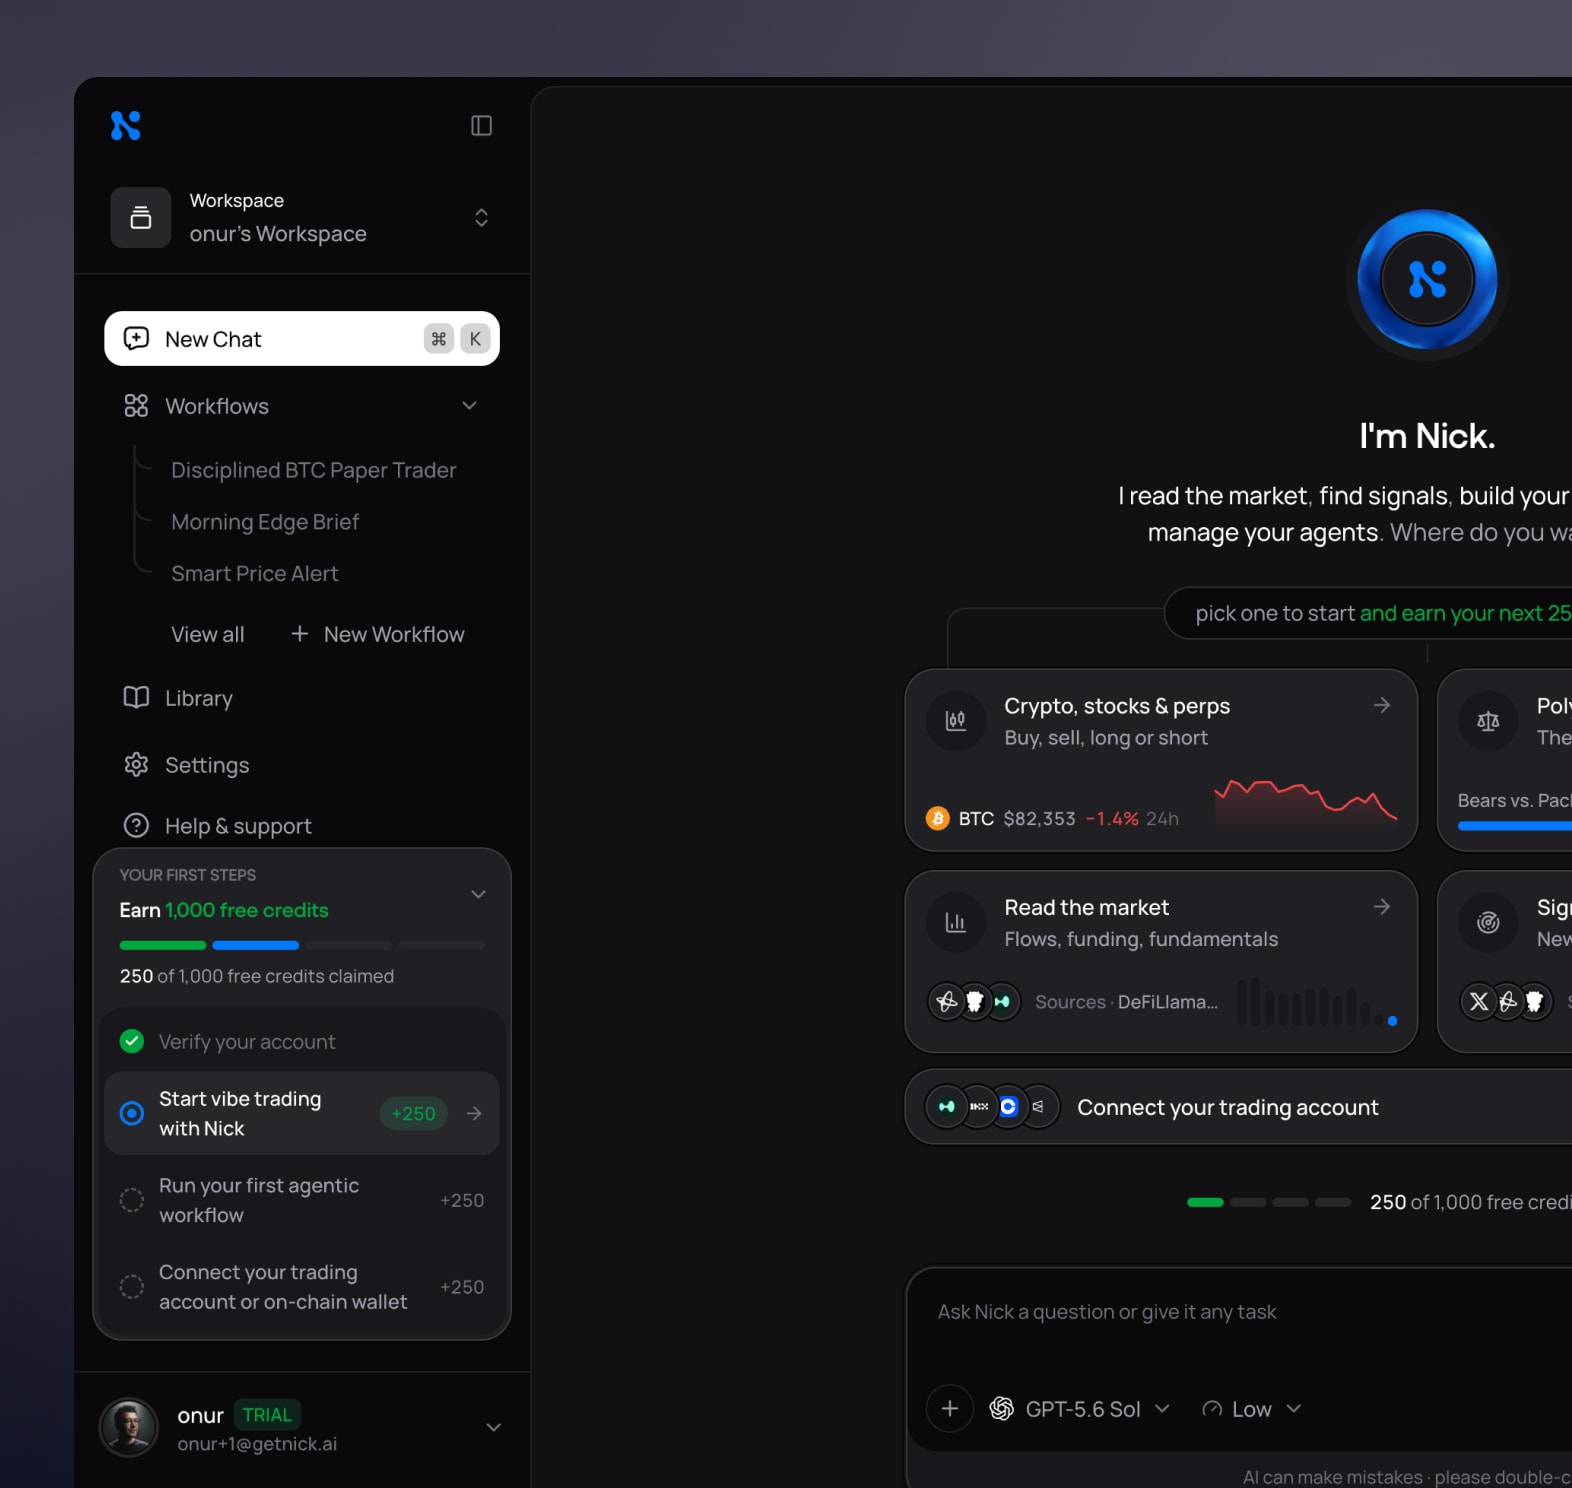Click the free credits progress bar in sidebar
The height and width of the screenshot is (1488, 1572).
pos(302,945)
